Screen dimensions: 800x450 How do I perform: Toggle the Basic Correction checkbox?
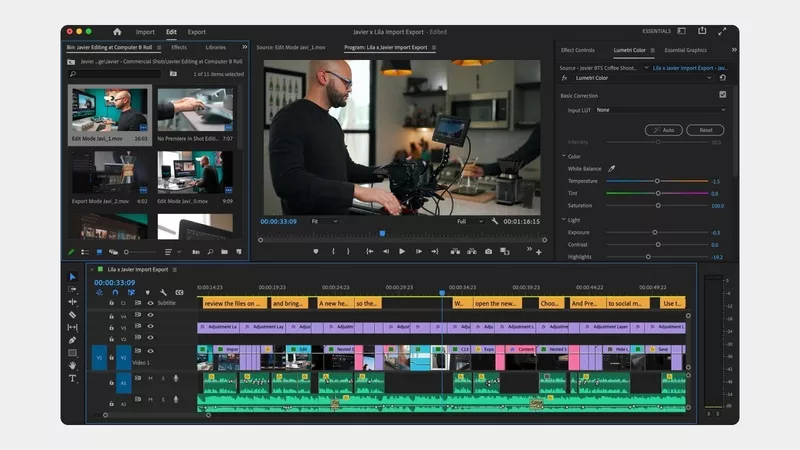click(722, 95)
